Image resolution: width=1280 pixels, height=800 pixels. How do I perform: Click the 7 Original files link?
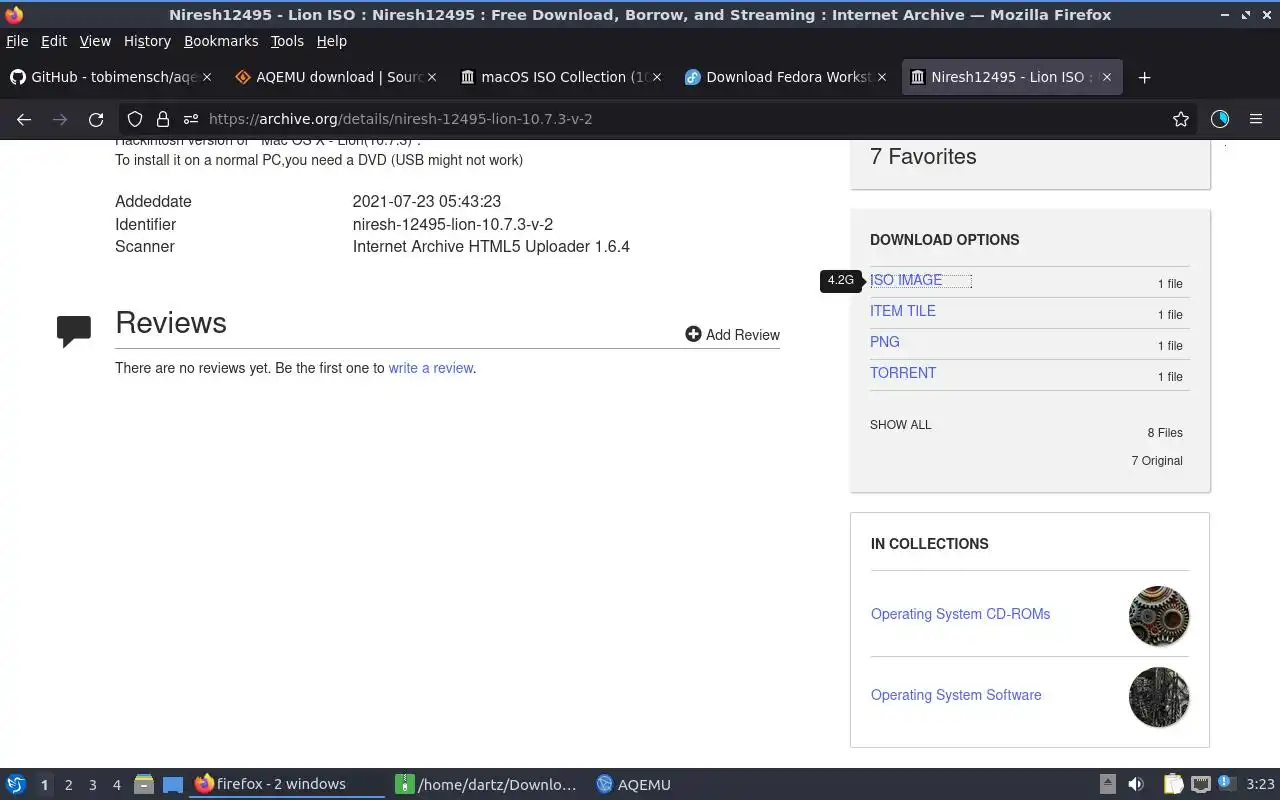(1157, 461)
